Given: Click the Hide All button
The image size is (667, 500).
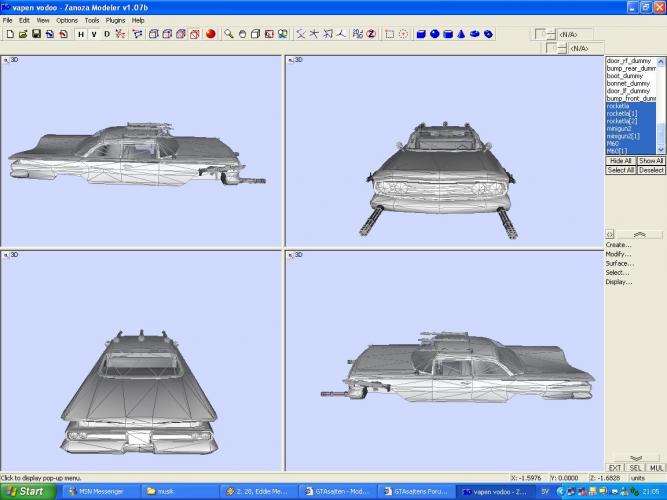Looking at the screenshot, I should (x=620, y=160).
